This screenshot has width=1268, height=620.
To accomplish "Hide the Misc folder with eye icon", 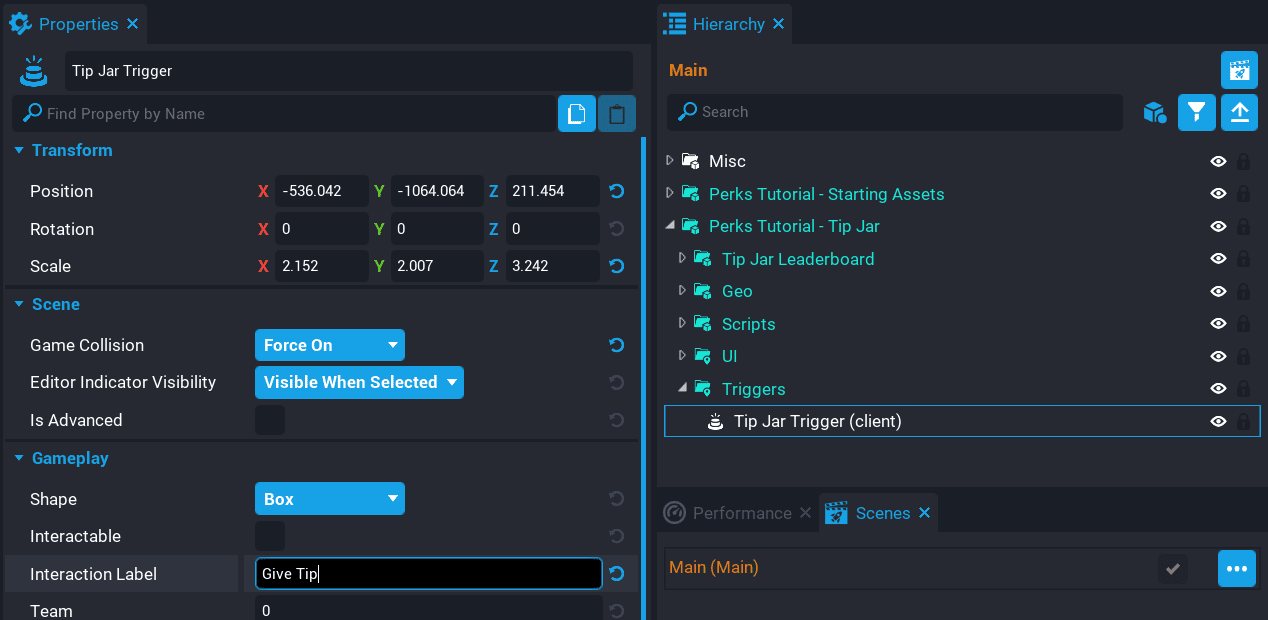I will pos(1218,161).
